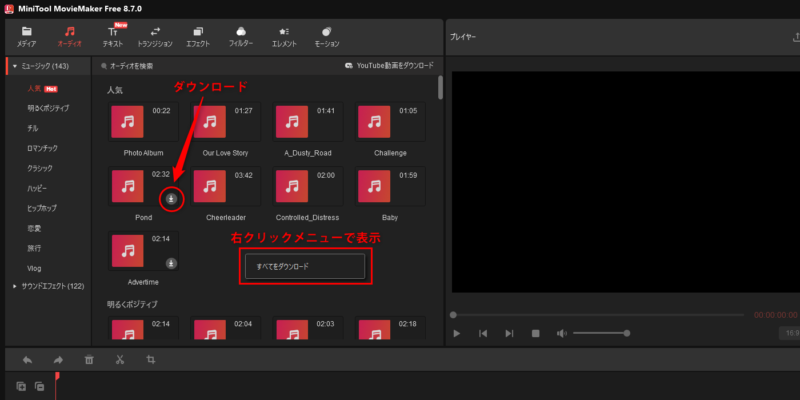
Task: Select the ヒップホップ category
Action: [x=42, y=209]
